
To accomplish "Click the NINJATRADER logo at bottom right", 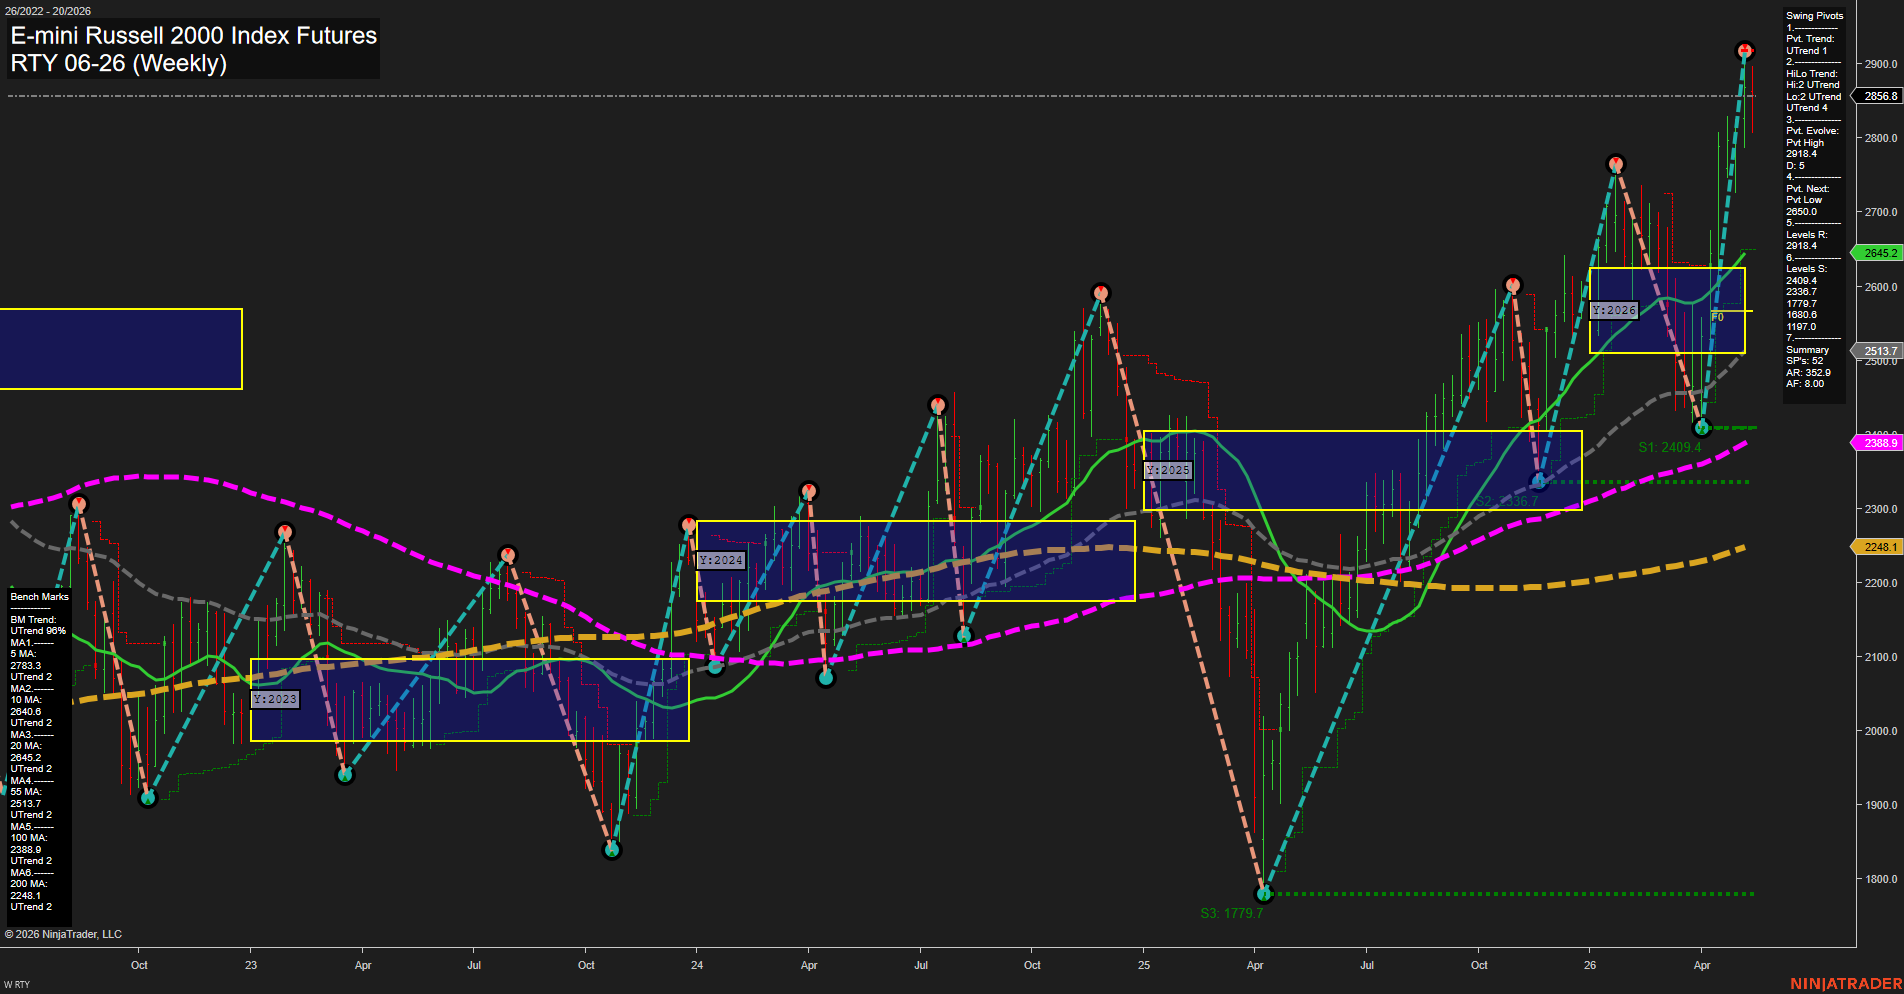I will (1846, 984).
